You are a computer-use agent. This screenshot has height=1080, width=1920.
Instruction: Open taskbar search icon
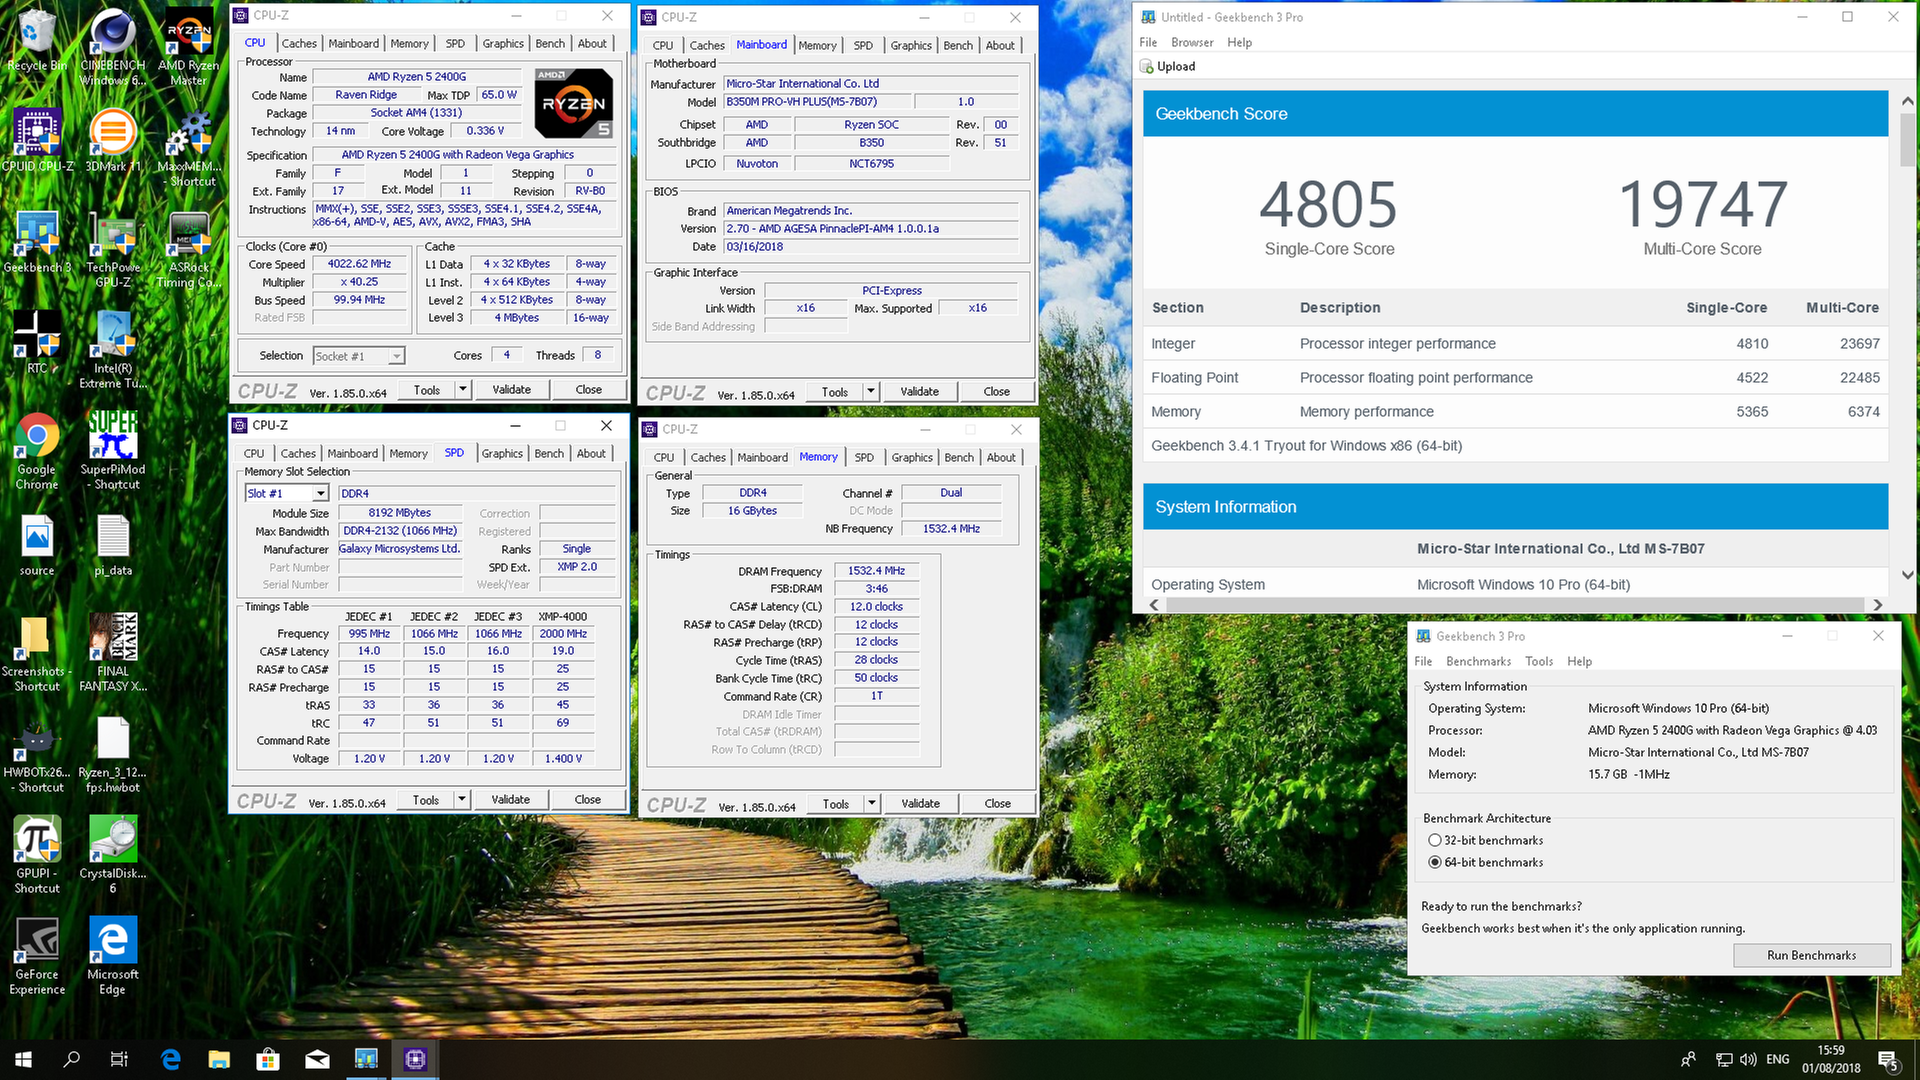(72, 1059)
